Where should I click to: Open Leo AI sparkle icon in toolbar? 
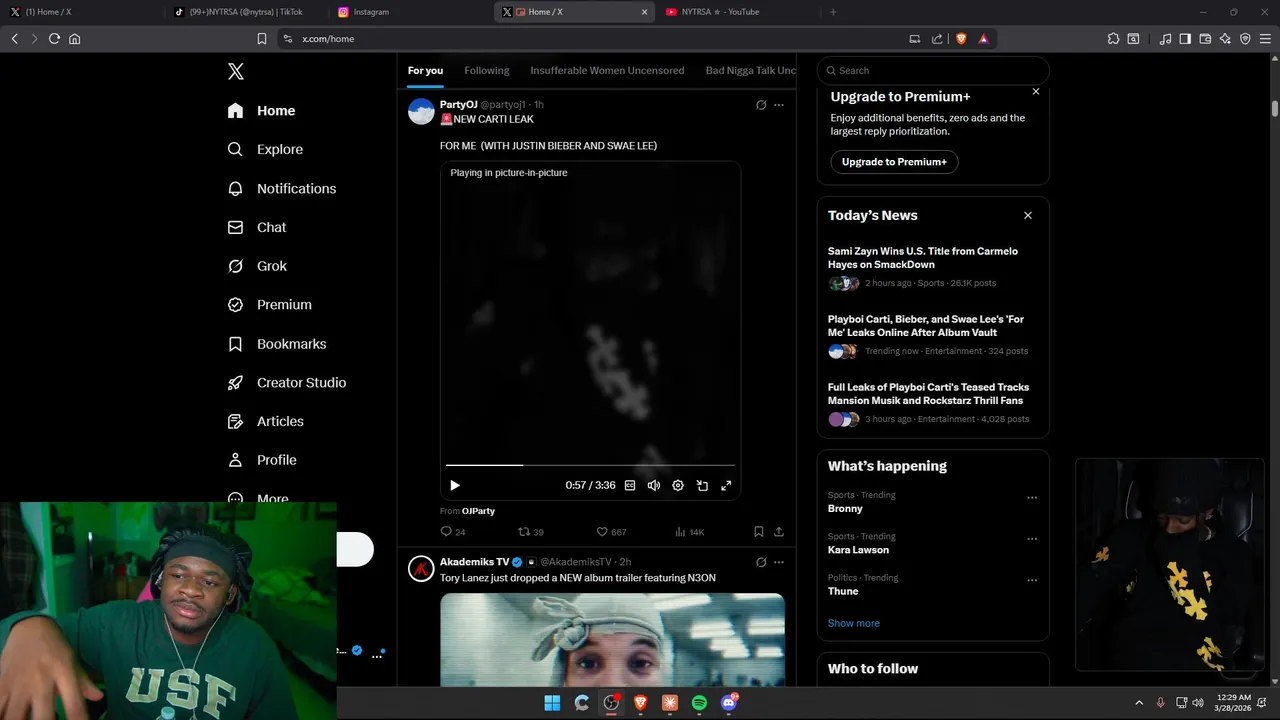pyautogui.click(x=1225, y=39)
